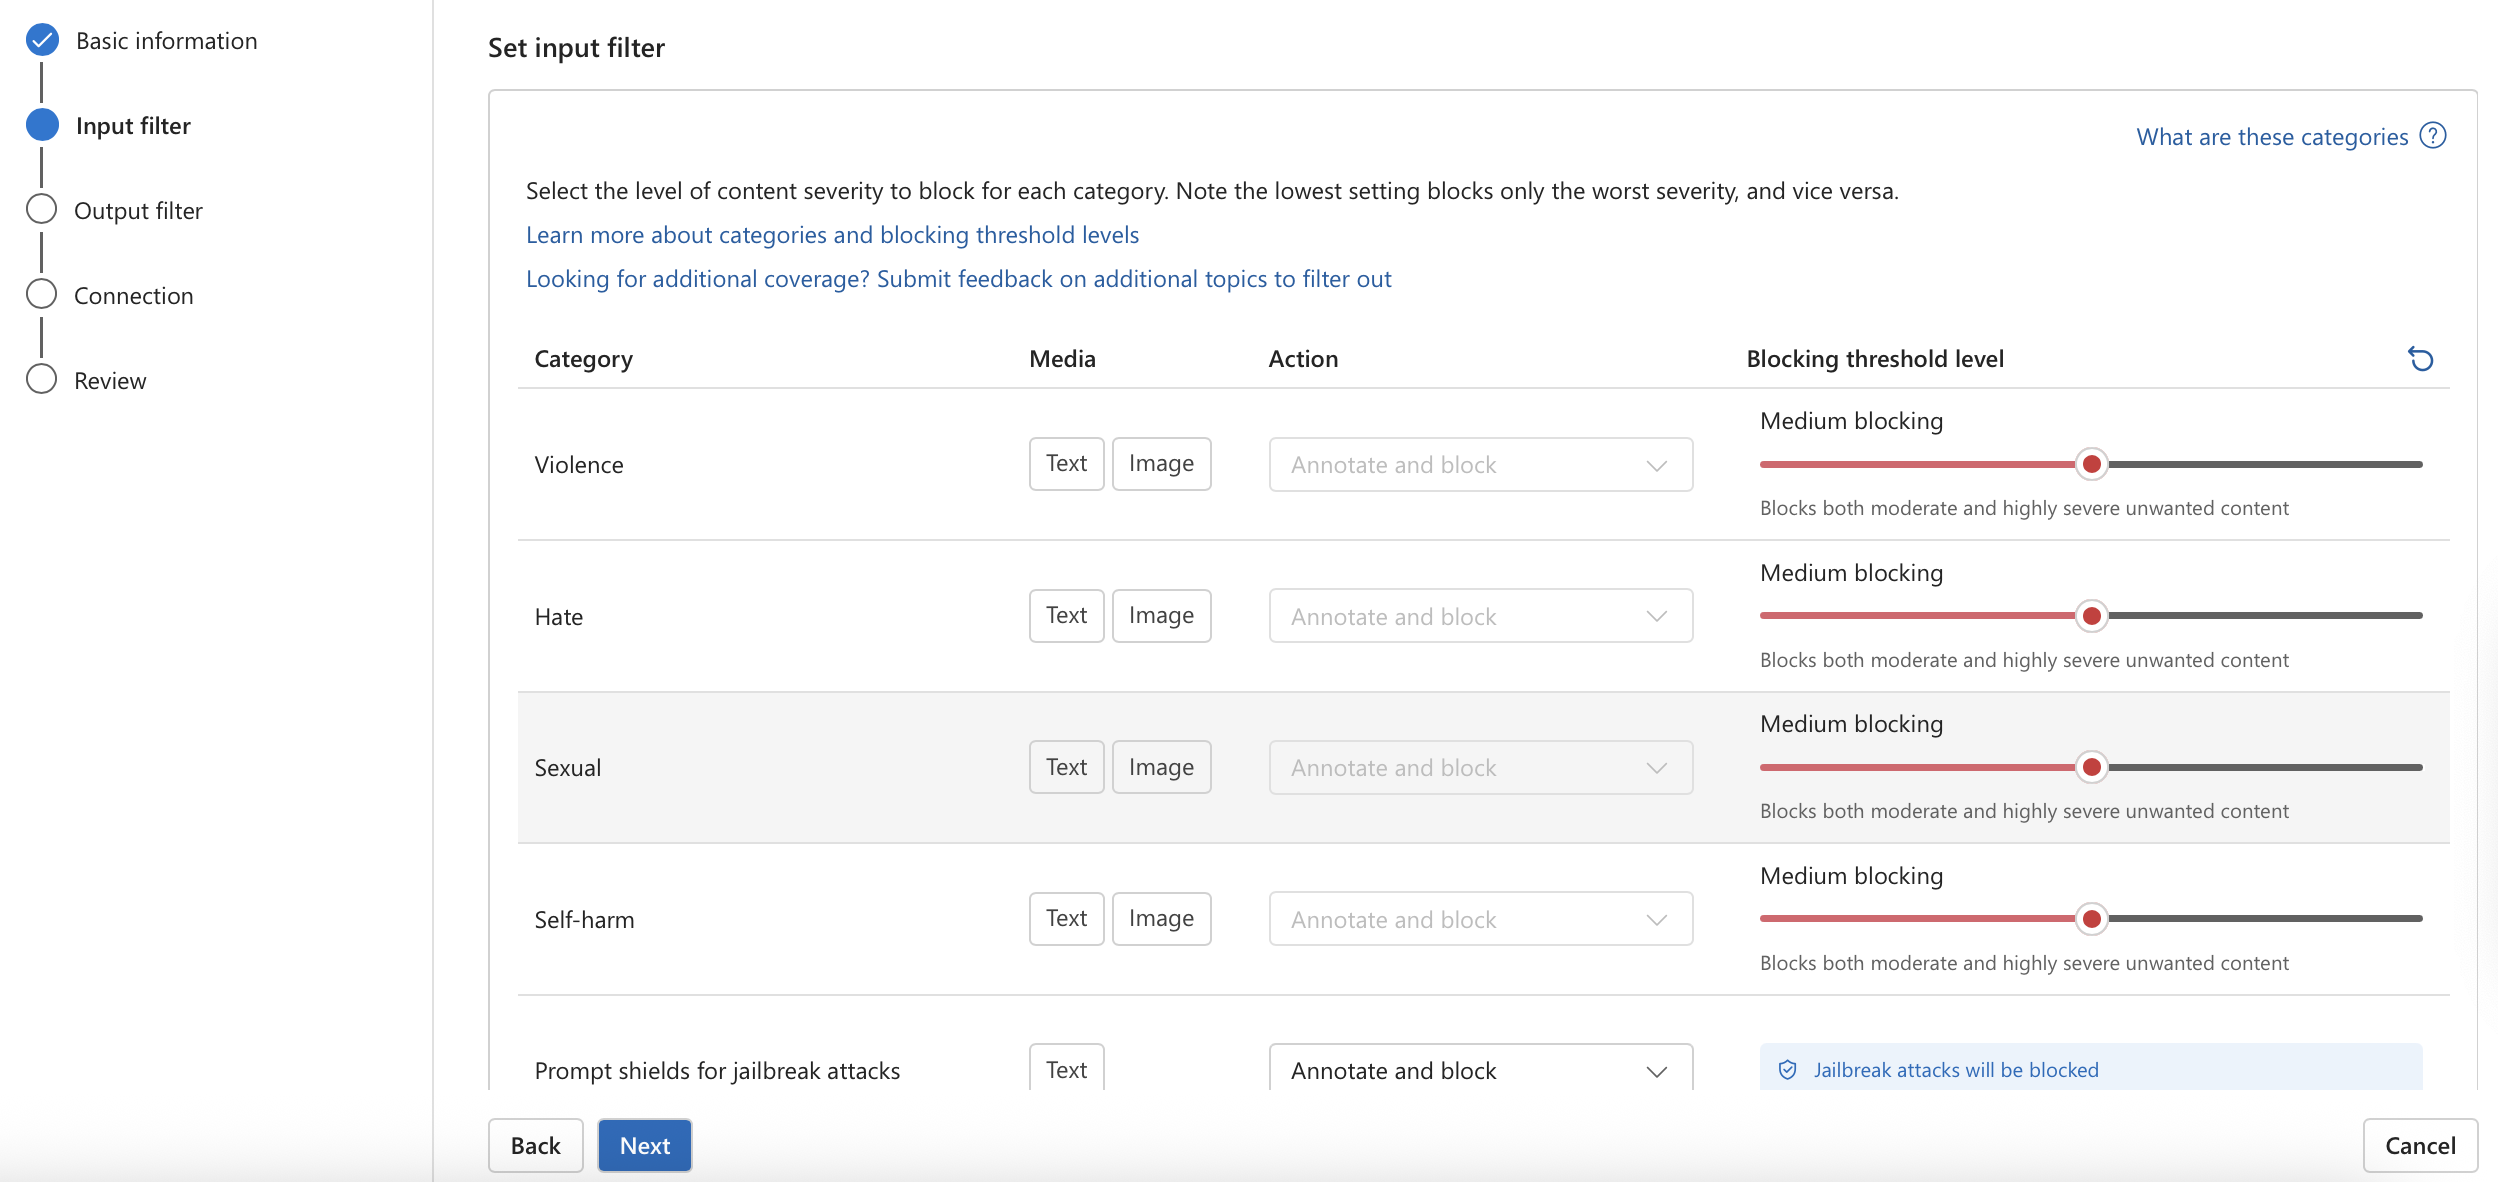
Task: Expand the Annotate and block dropdown for Hate
Action: click(1479, 616)
